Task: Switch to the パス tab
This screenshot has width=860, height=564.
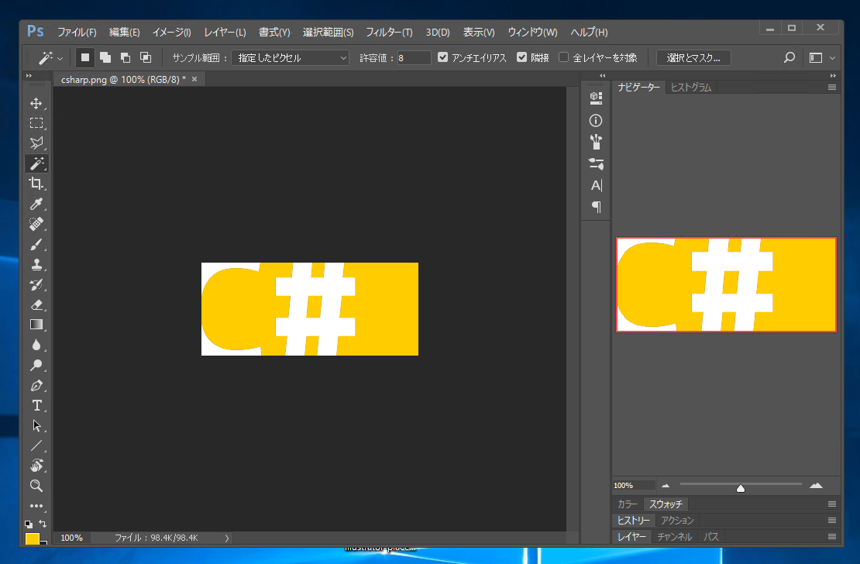Action: [711, 537]
